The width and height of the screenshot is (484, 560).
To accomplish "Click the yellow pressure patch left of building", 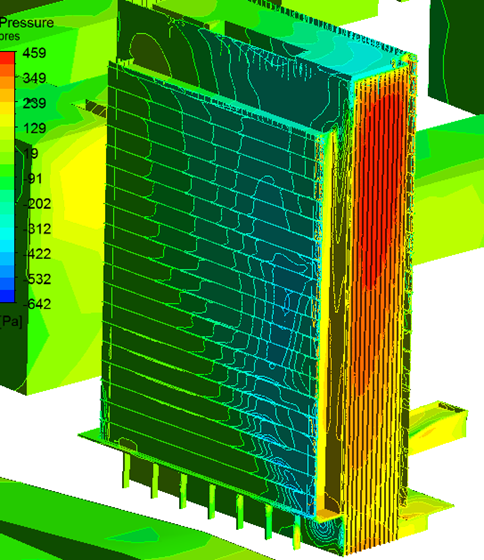I will [82, 193].
